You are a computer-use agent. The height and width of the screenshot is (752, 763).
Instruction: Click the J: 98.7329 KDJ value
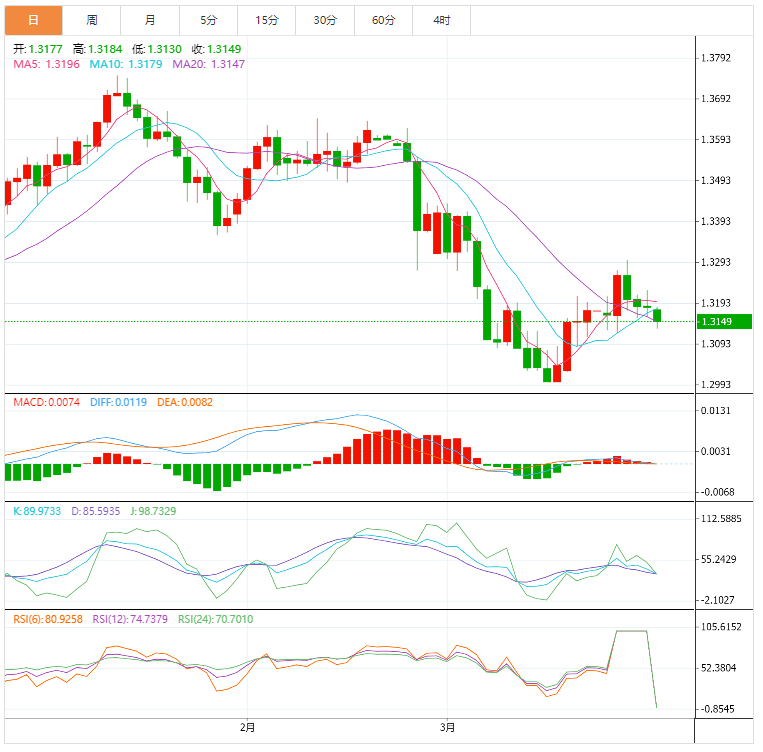click(x=153, y=512)
